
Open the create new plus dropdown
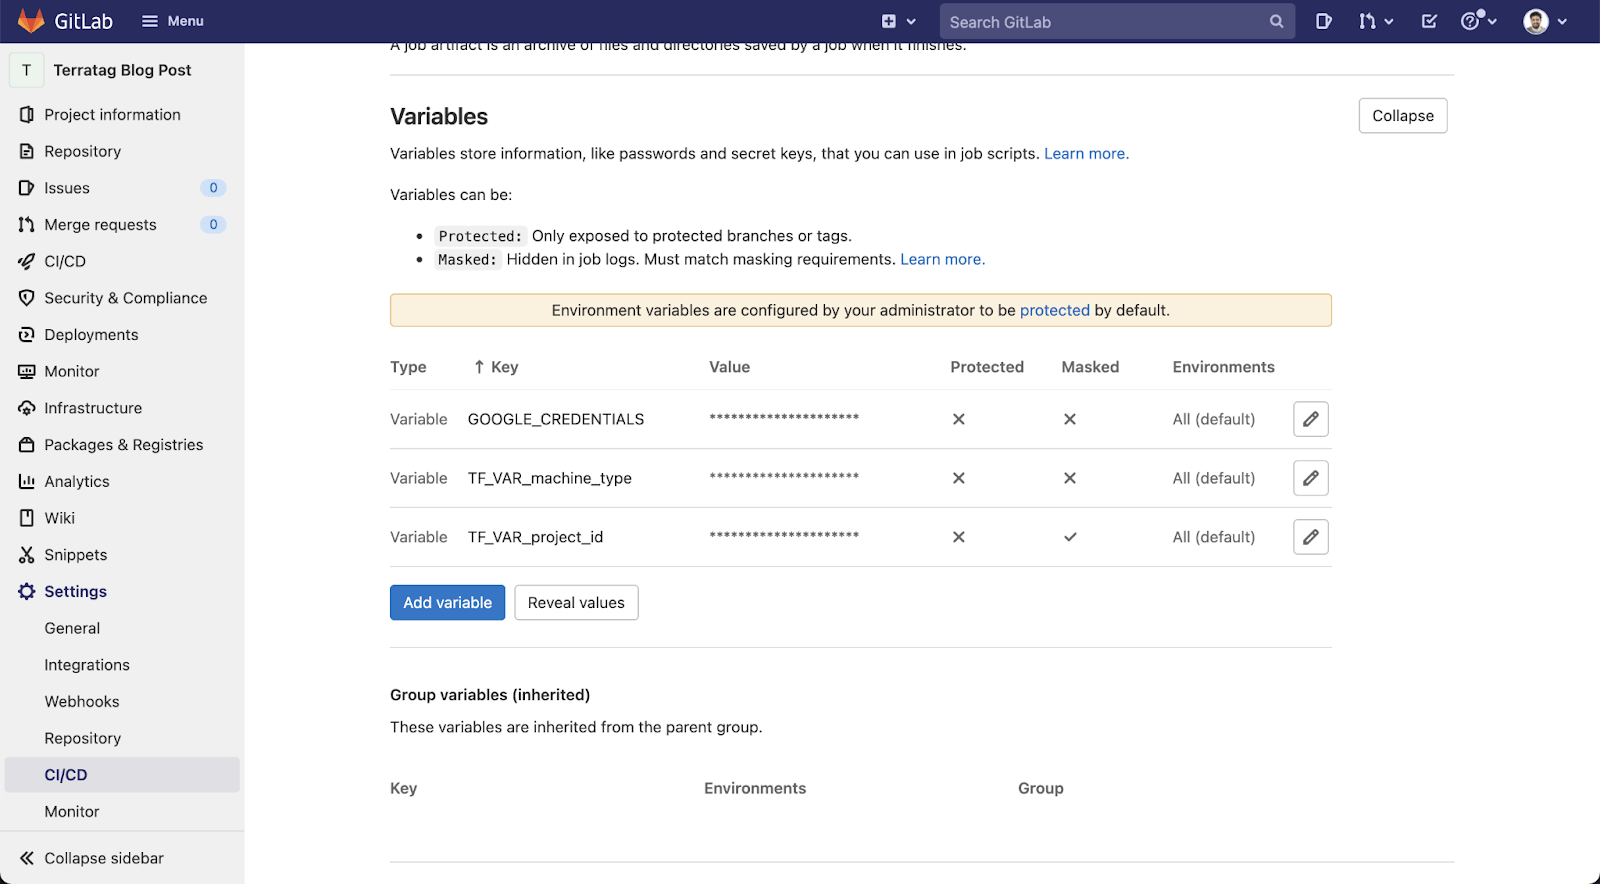[898, 21]
